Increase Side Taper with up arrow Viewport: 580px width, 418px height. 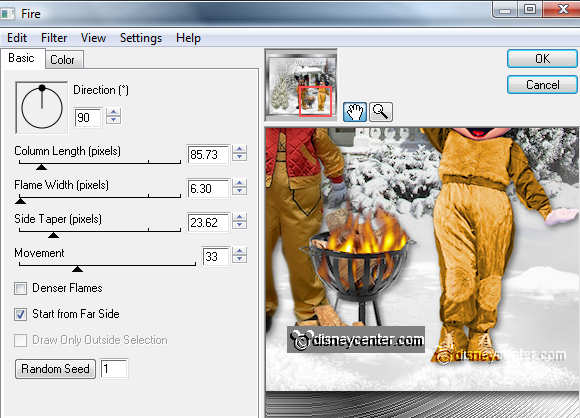(240, 217)
